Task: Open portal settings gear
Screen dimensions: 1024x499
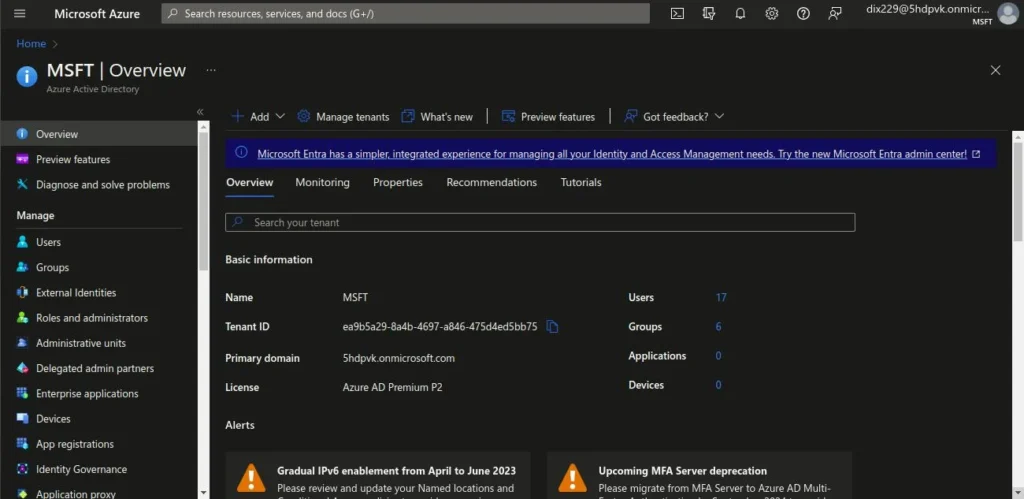Action: pyautogui.click(x=771, y=14)
